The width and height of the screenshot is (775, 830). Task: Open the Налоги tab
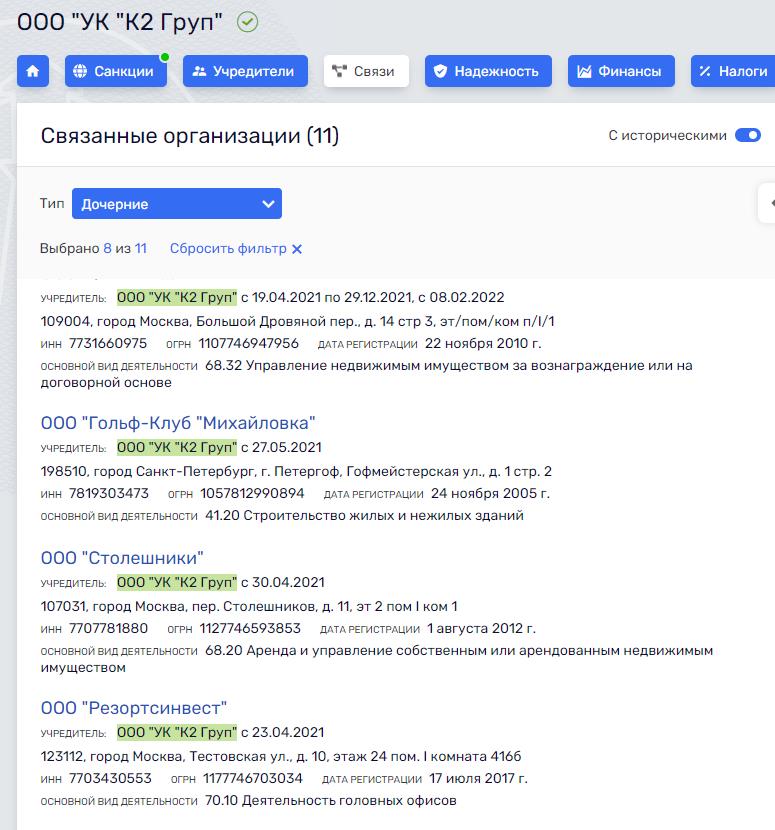(x=733, y=71)
